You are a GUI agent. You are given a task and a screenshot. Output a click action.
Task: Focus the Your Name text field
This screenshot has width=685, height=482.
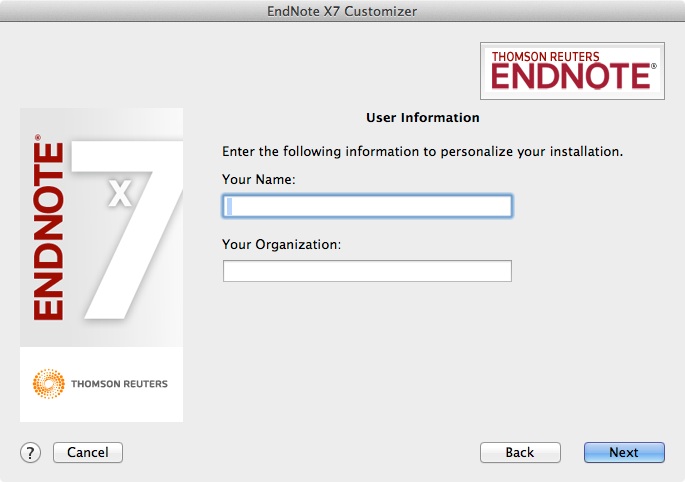[x=367, y=206]
